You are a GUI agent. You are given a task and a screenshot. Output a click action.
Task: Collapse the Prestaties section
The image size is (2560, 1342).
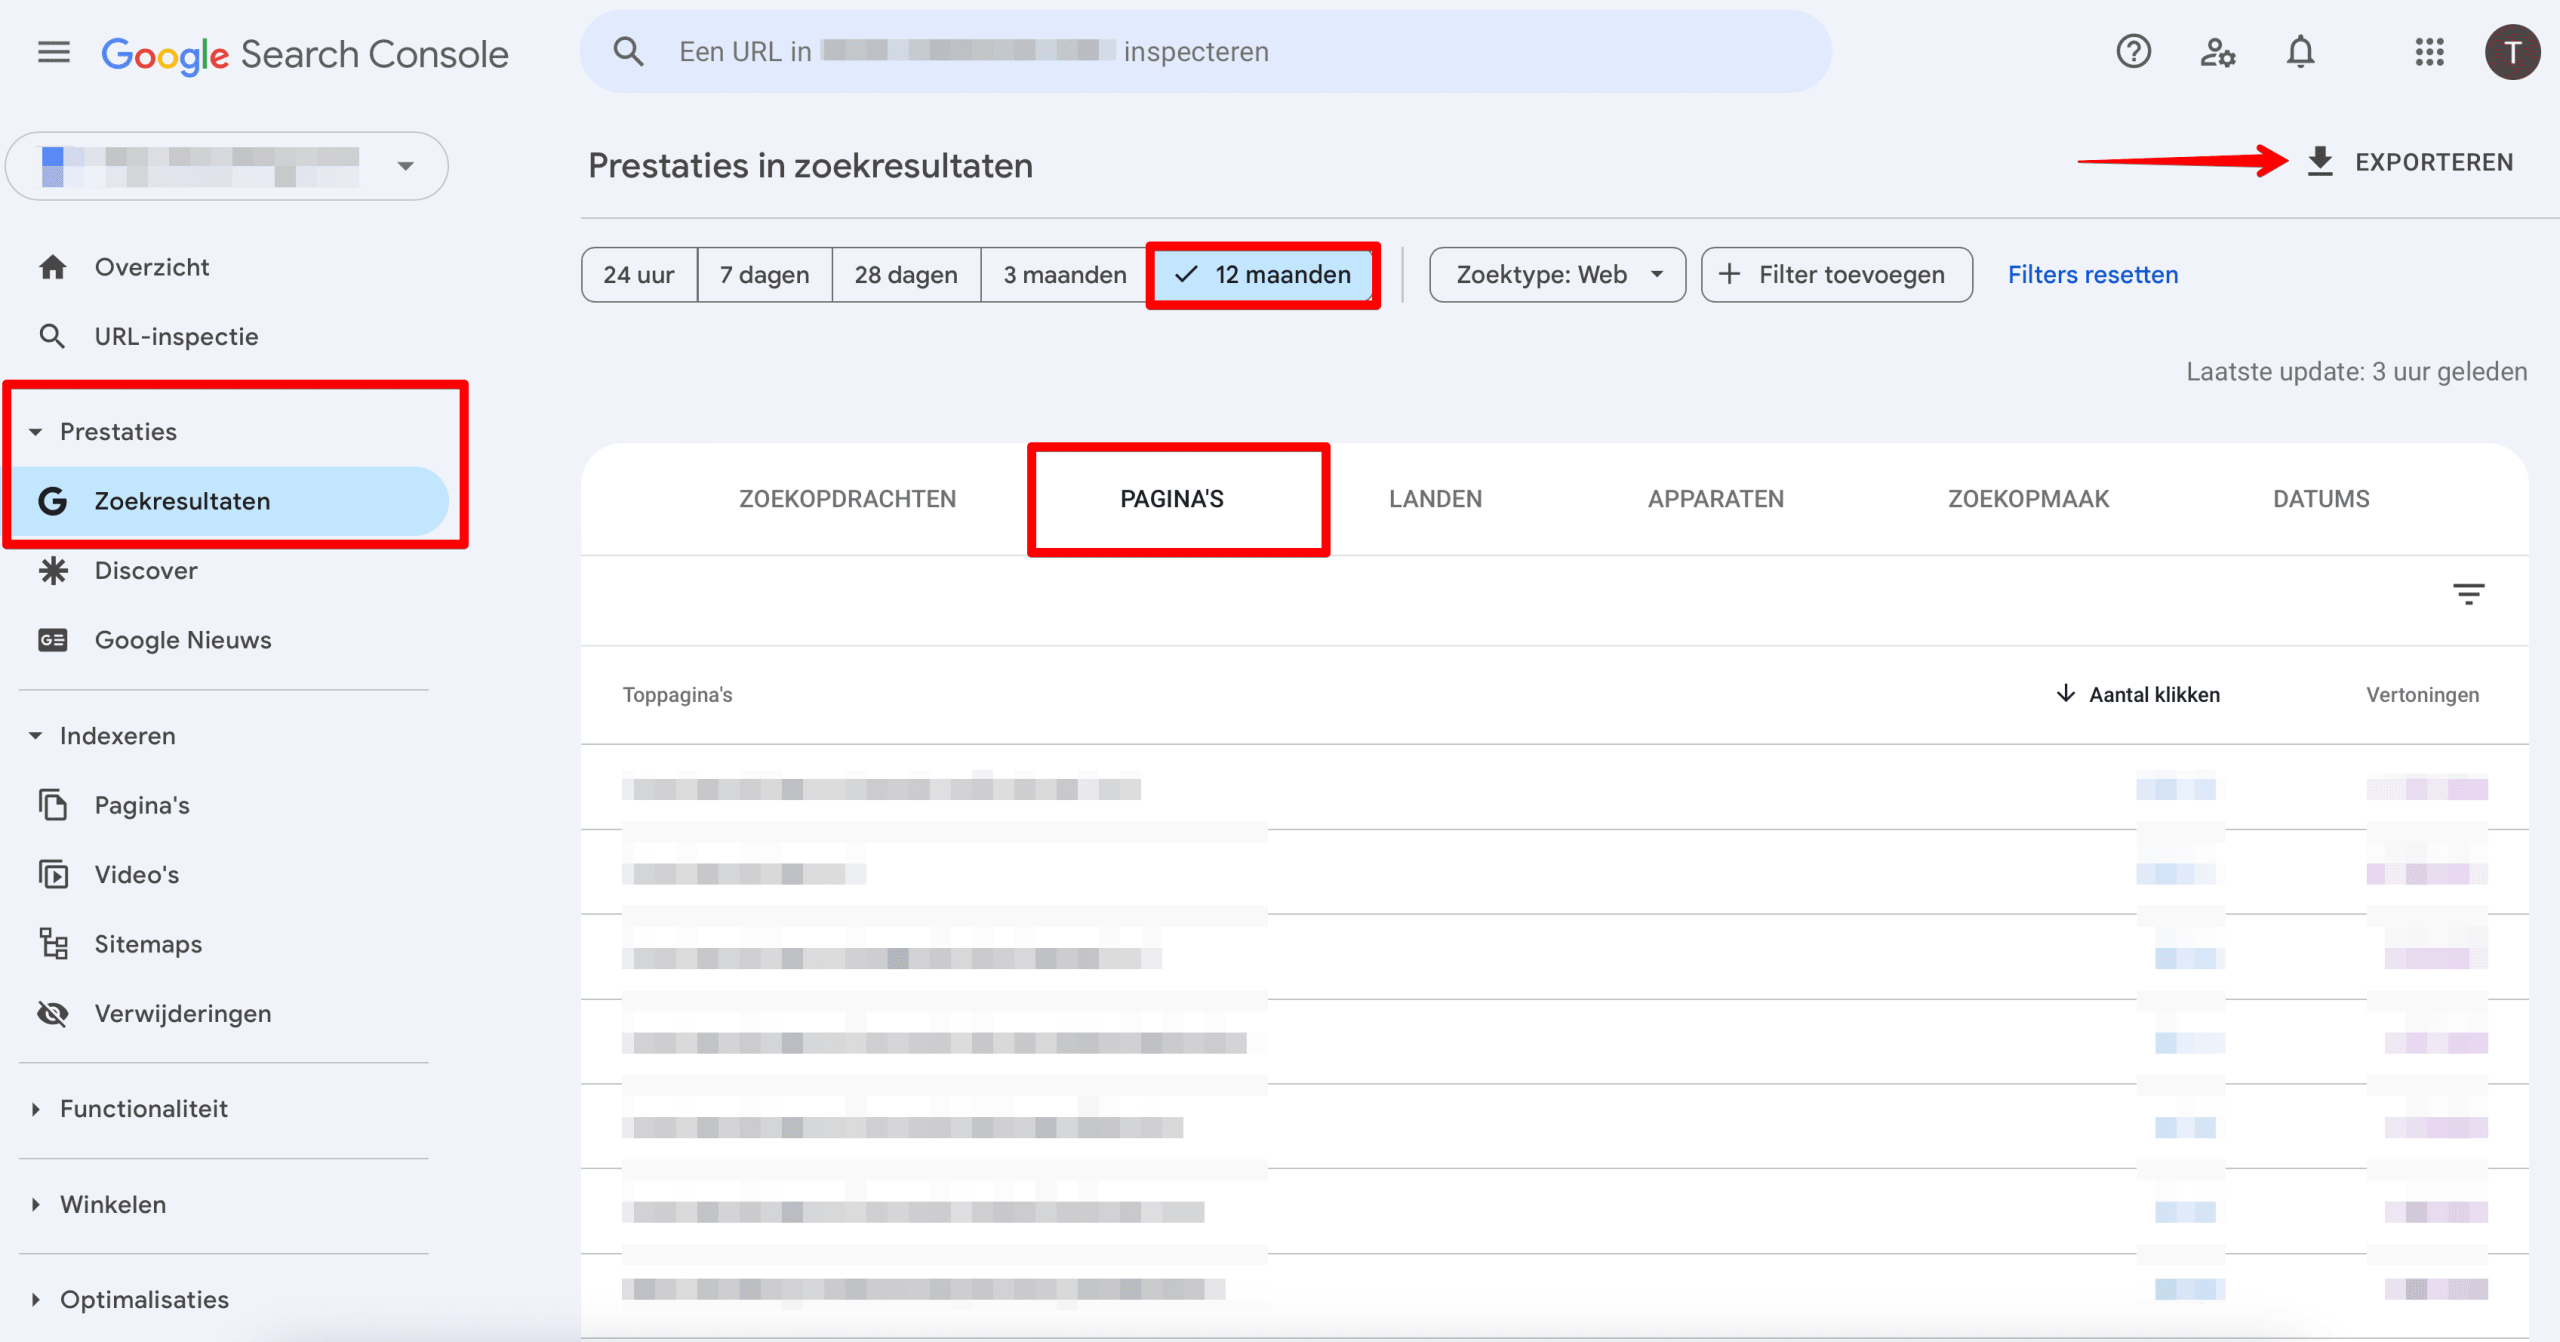(36, 432)
